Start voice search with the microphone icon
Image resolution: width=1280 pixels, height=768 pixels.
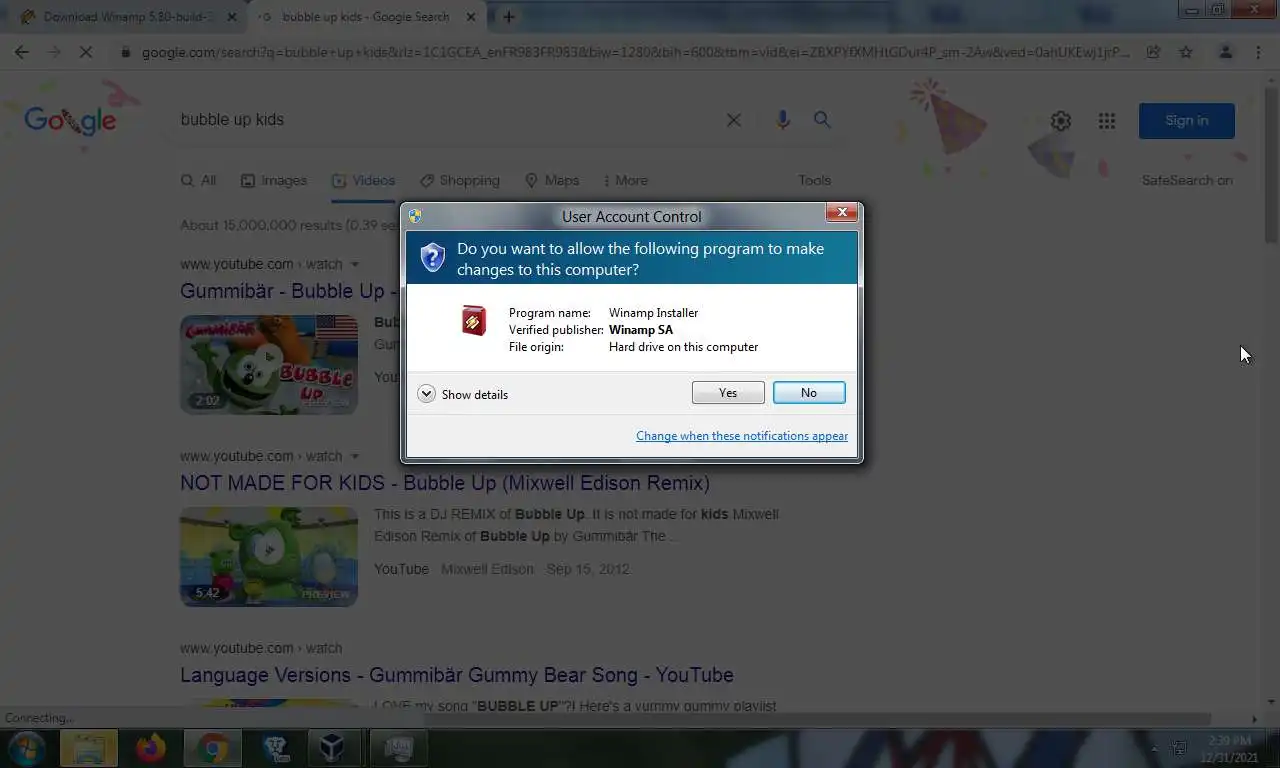tap(783, 120)
